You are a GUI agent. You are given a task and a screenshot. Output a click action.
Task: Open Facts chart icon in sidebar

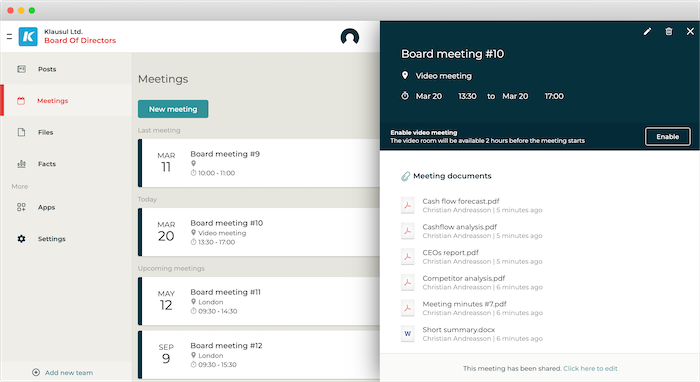coord(21,164)
